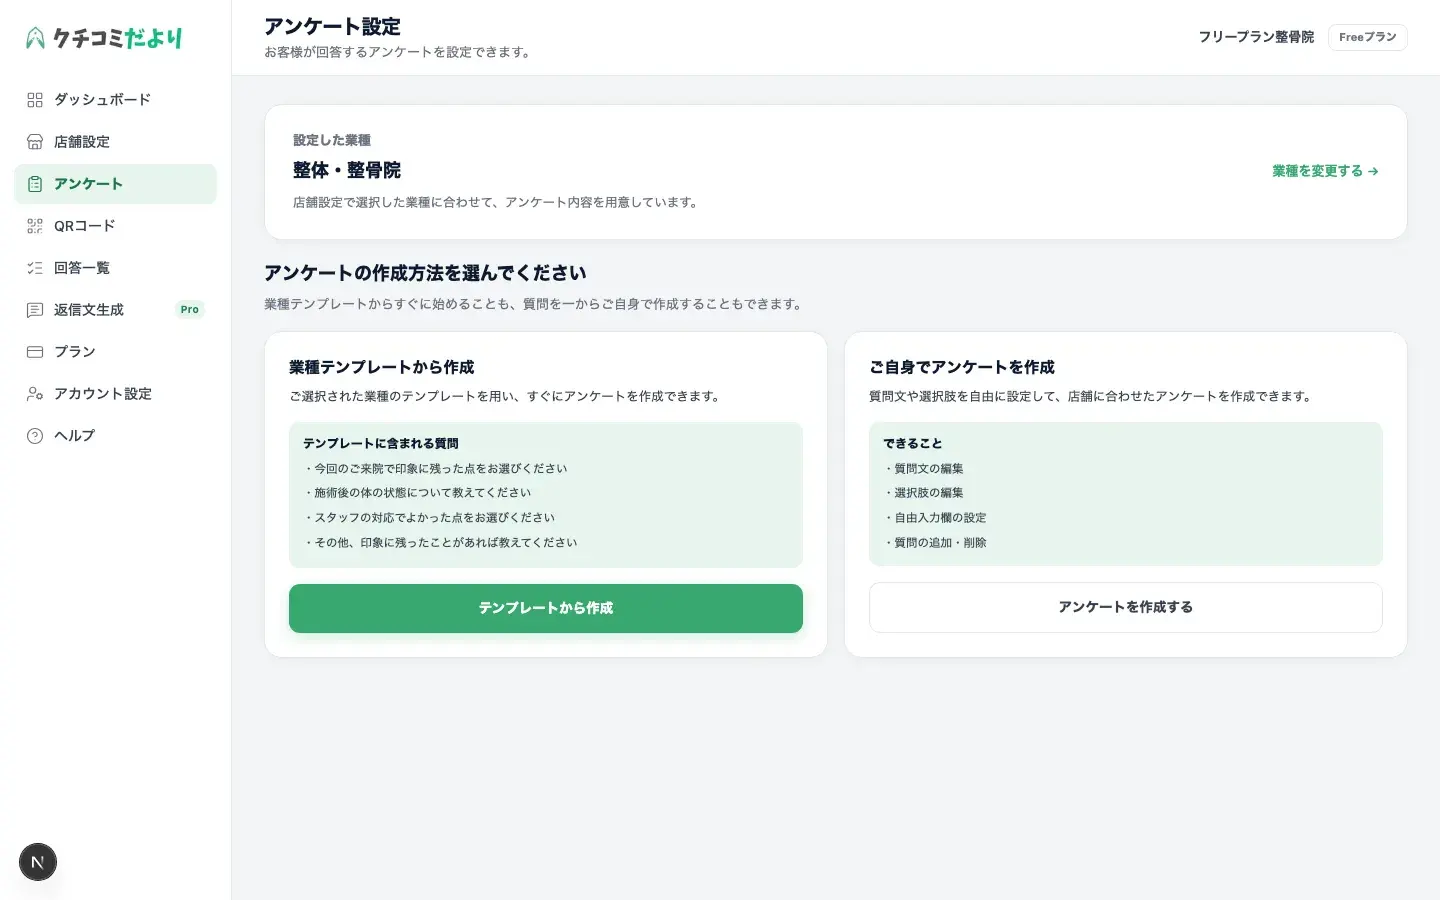The width and height of the screenshot is (1440, 900).
Task: Click the ダッシュボード grid icon
Action: click(x=35, y=100)
